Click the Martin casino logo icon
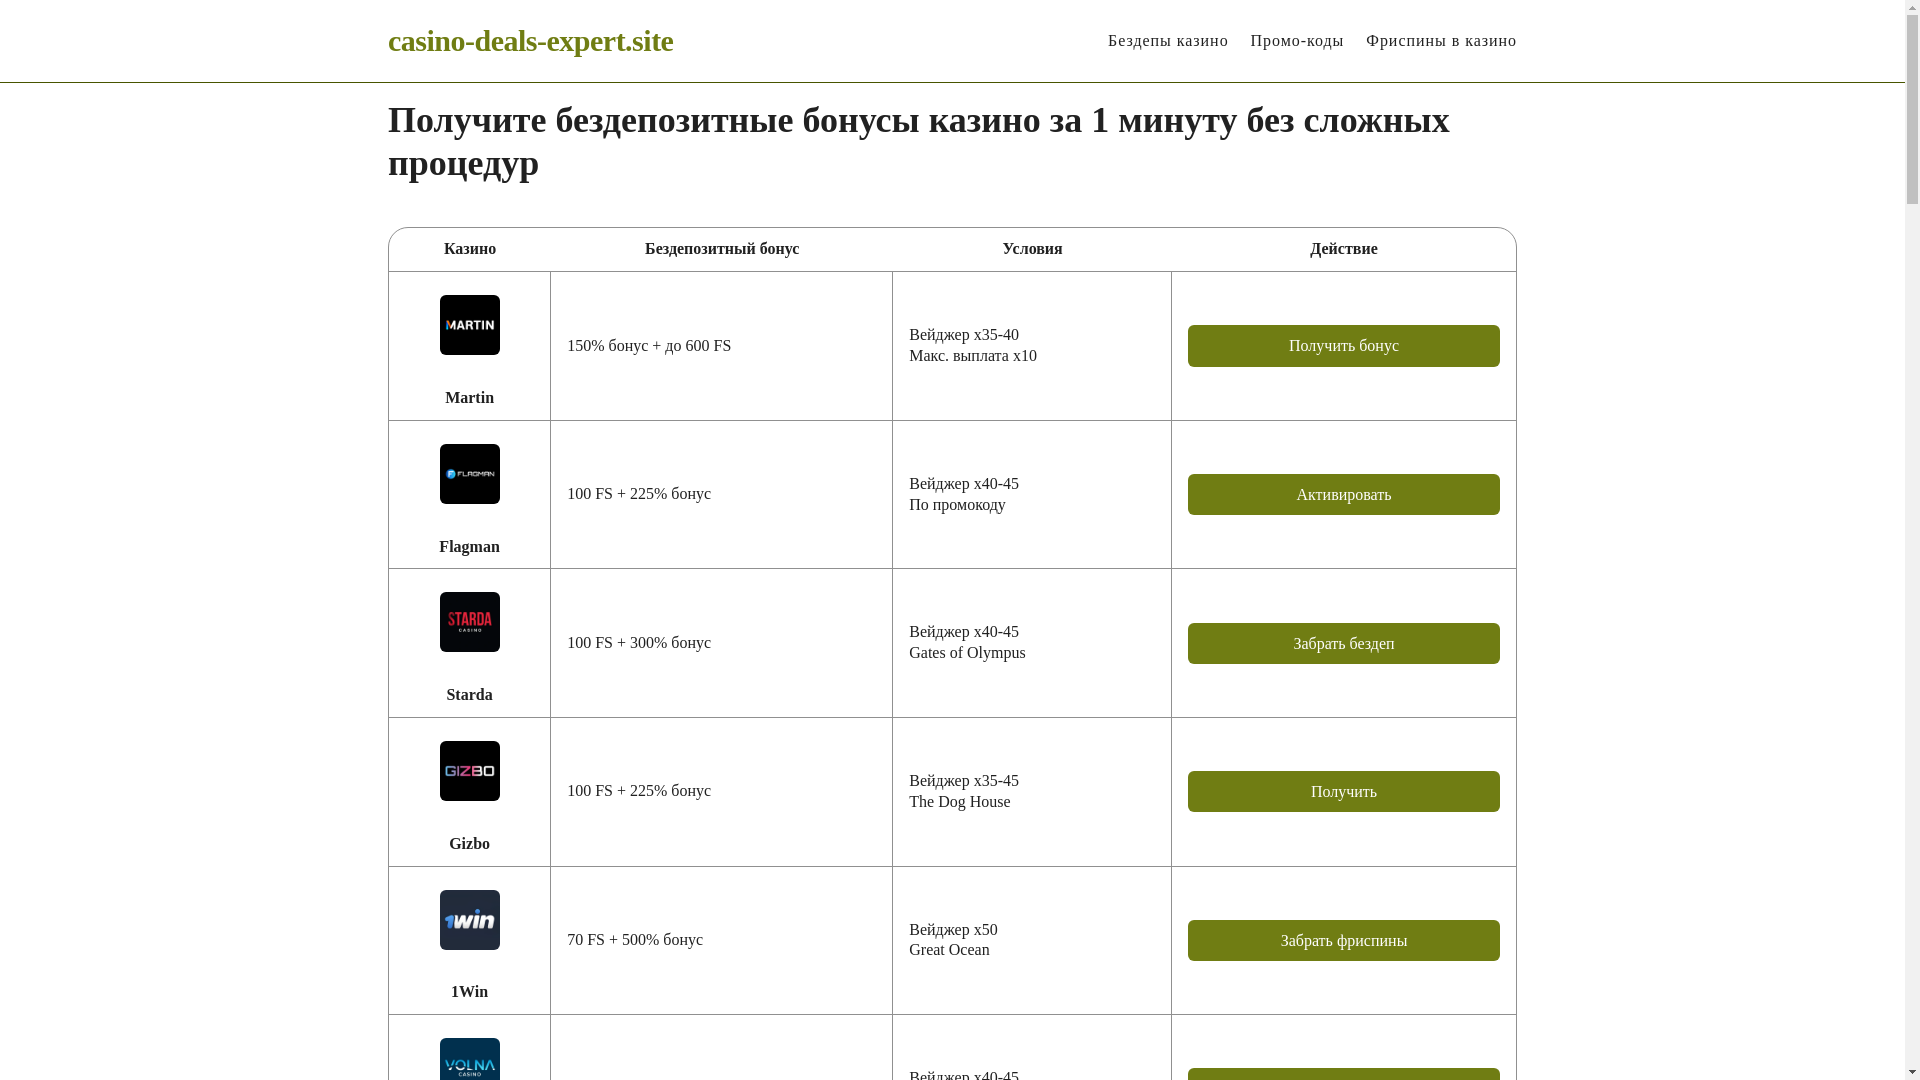 point(469,325)
